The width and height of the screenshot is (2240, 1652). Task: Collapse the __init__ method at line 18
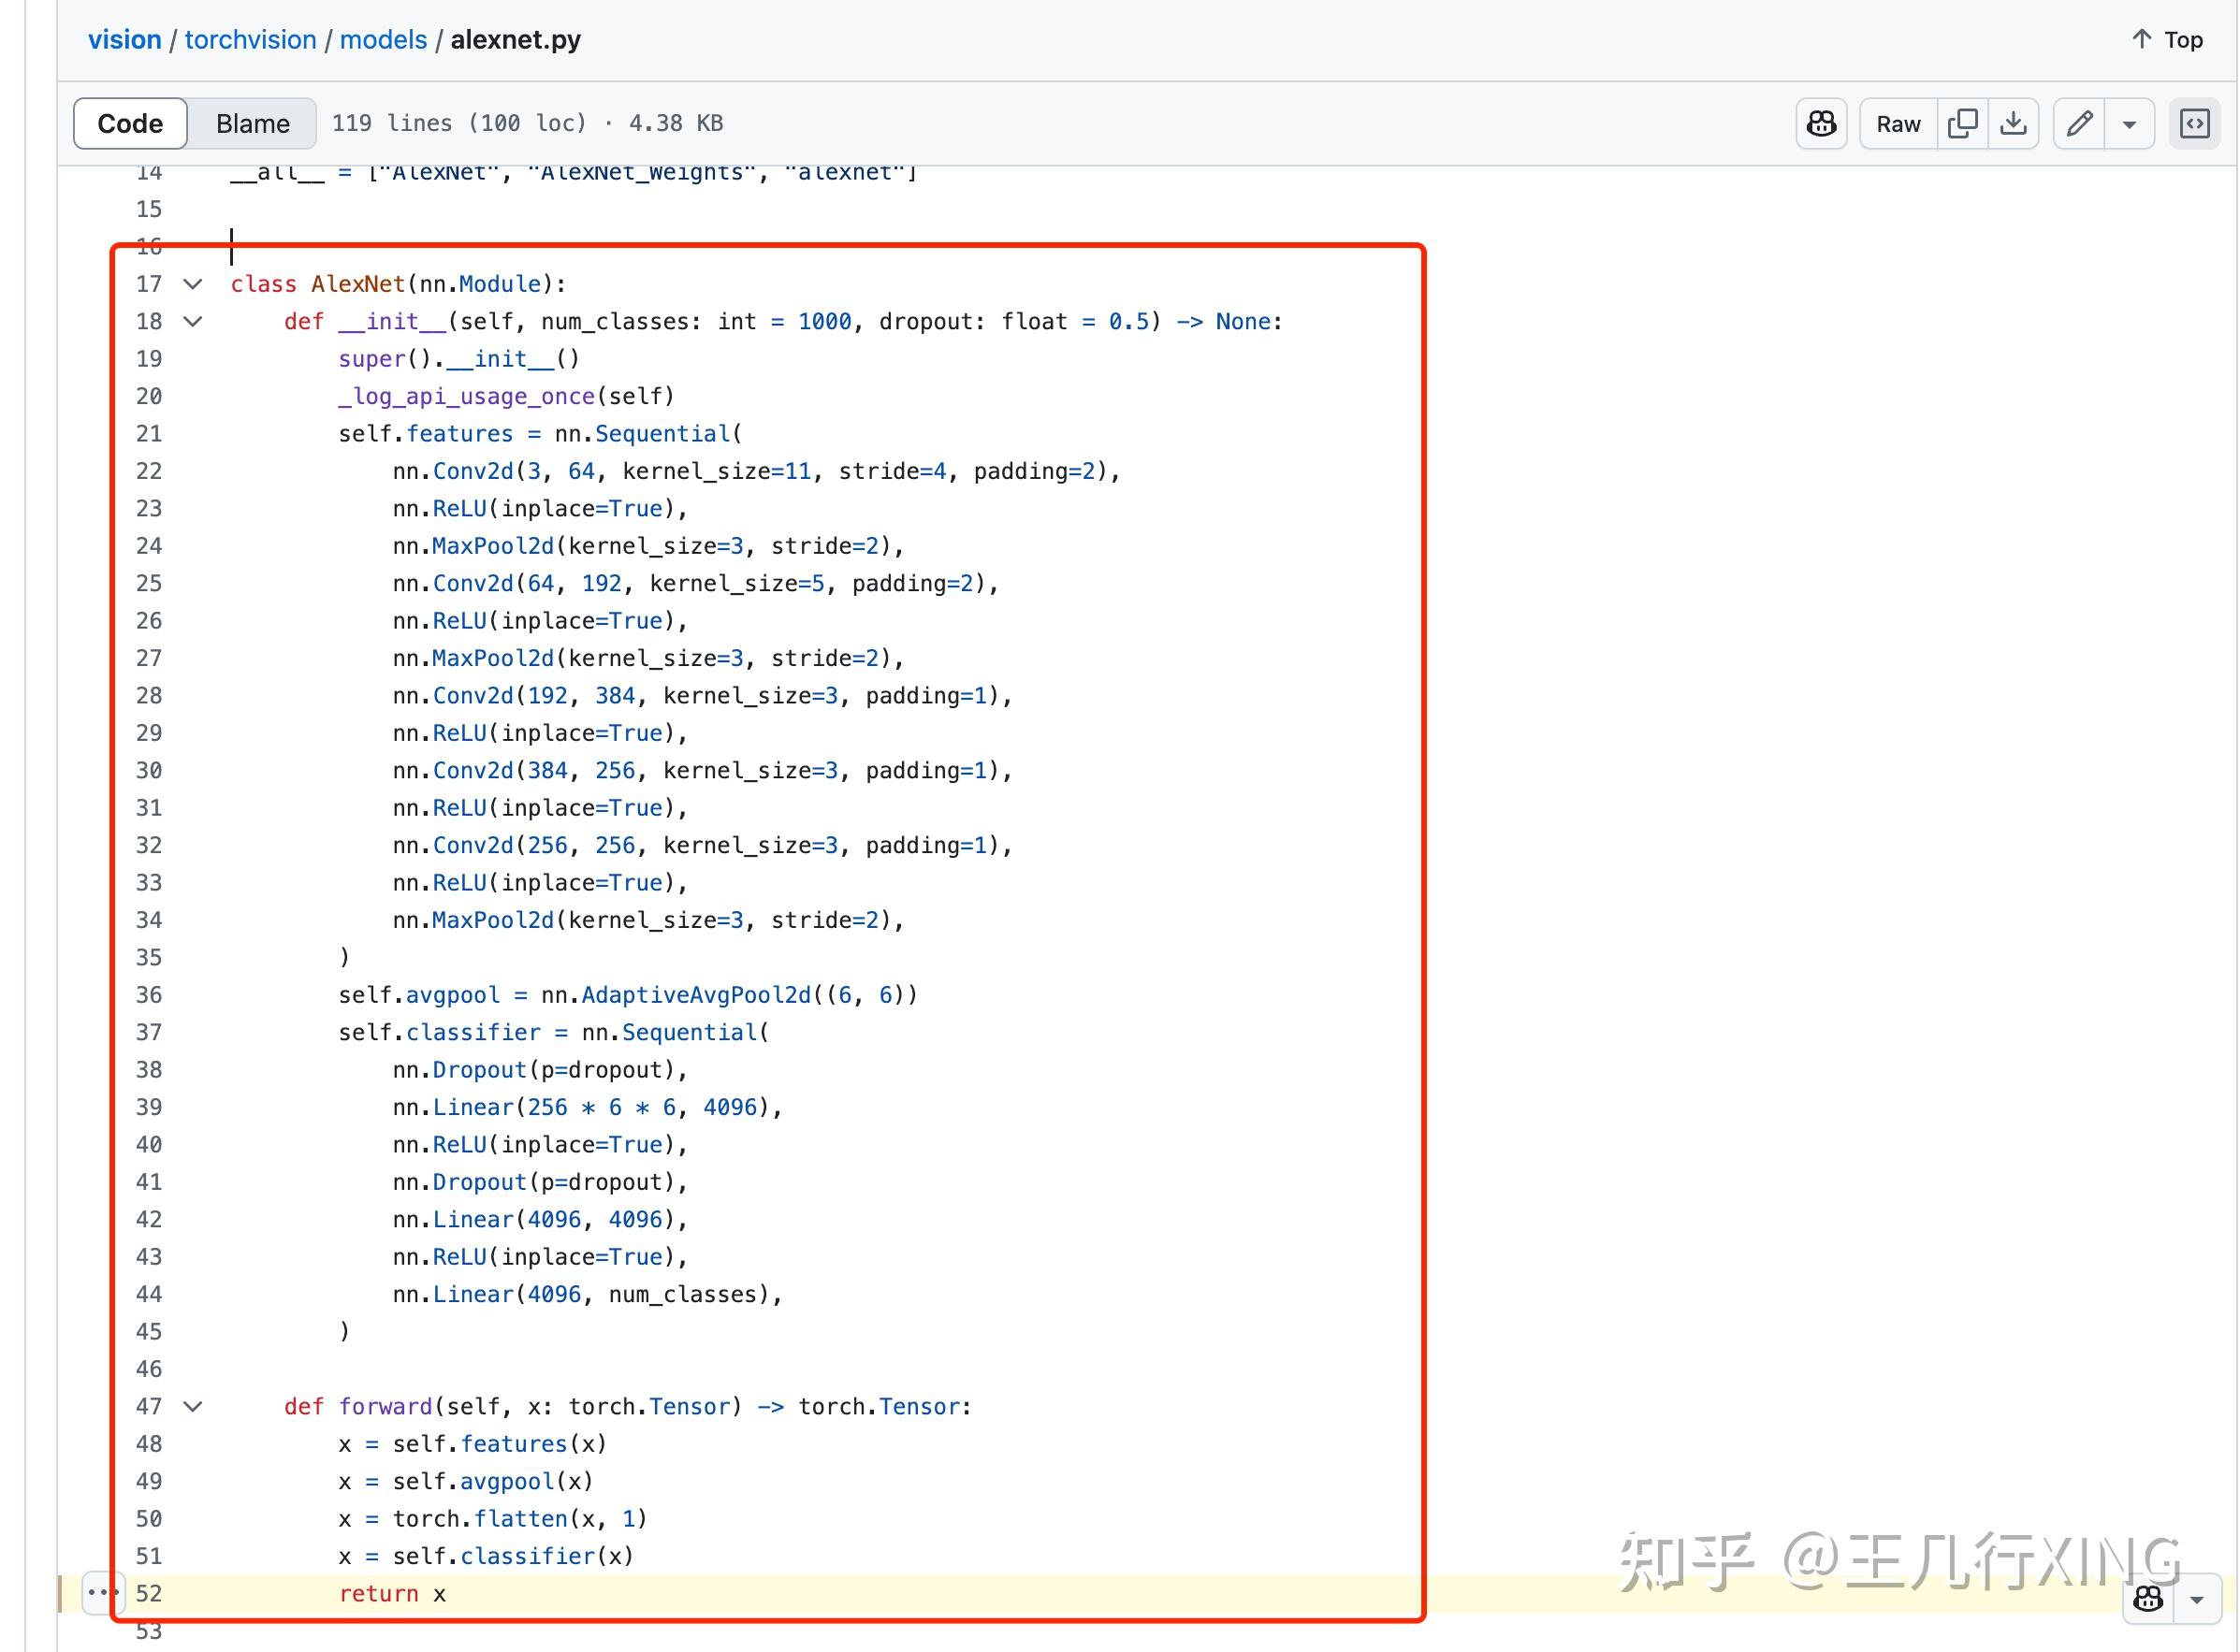tap(192, 321)
